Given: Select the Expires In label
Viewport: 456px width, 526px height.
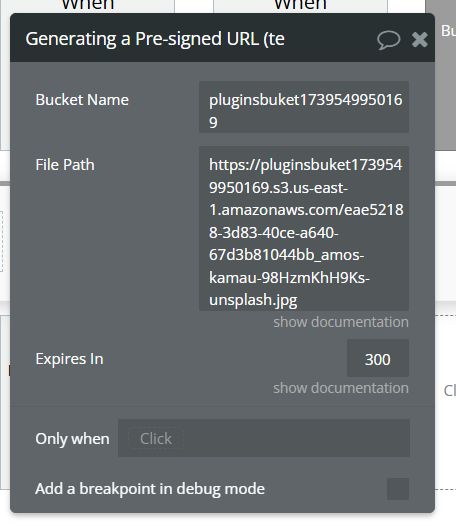Looking at the screenshot, I should click(x=69, y=359).
